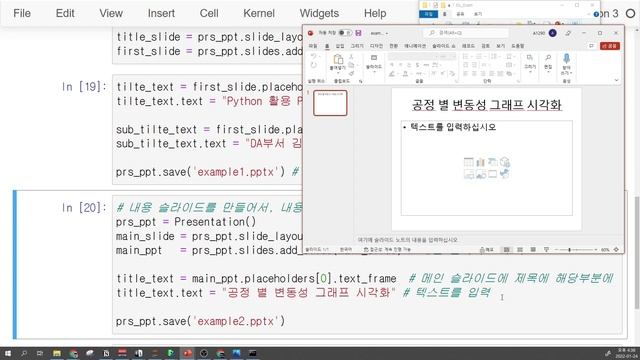Click the Paste clipboard icon

(x=338, y=60)
